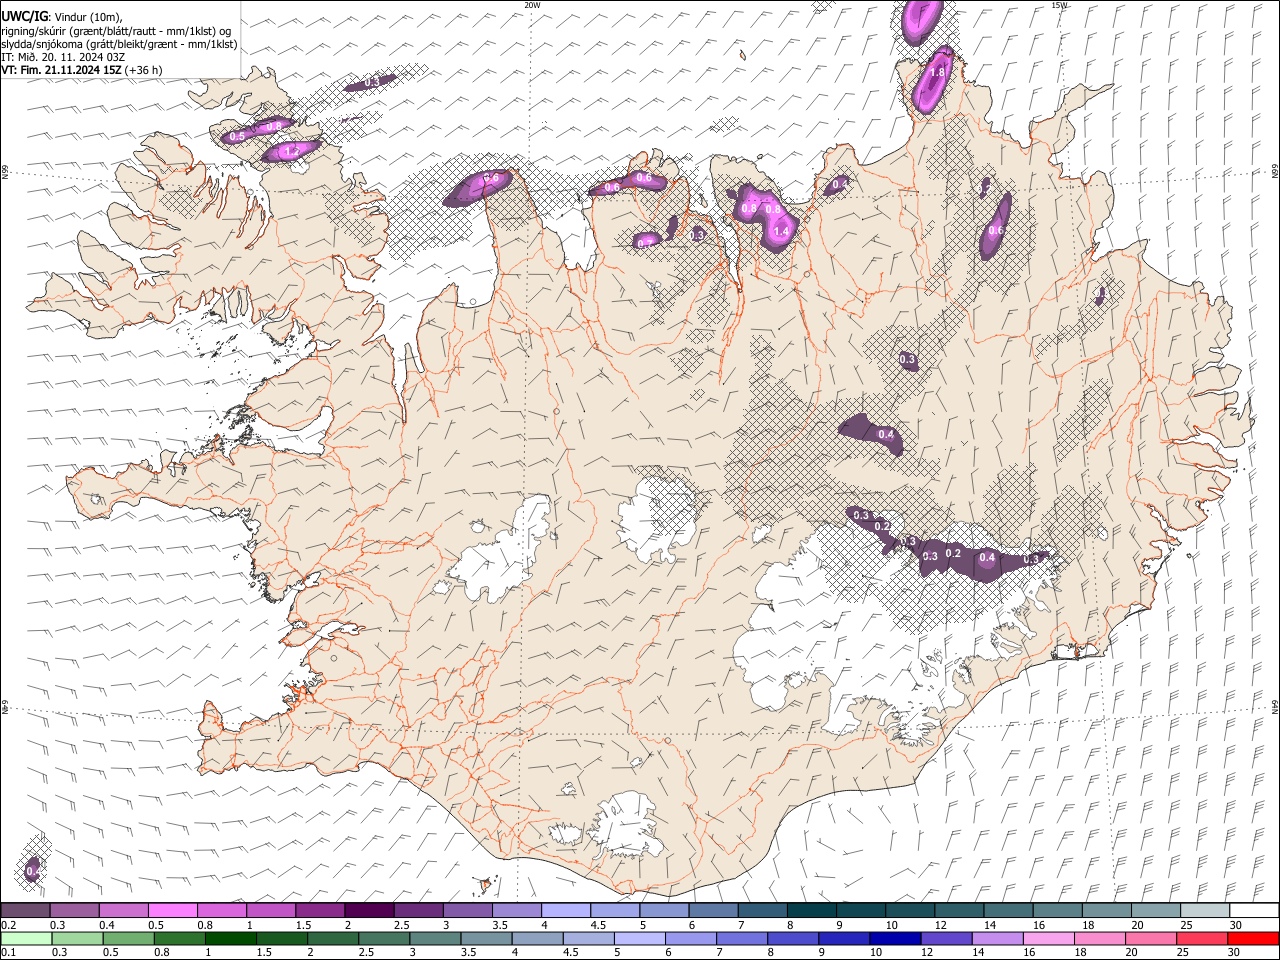1280x960 pixels.
Task: Click the '0.2' label on snow scale
Action: point(9,925)
